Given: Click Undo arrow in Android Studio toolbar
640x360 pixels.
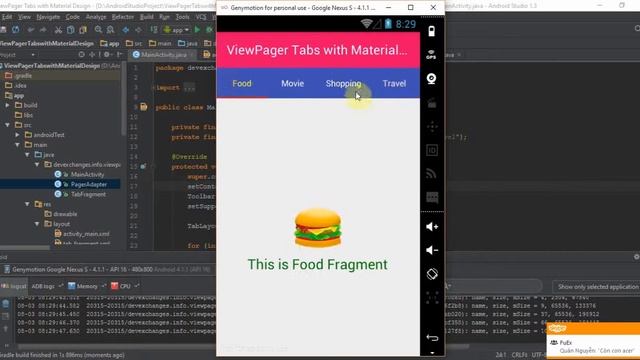Looking at the screenshot, I should point(31,30).
